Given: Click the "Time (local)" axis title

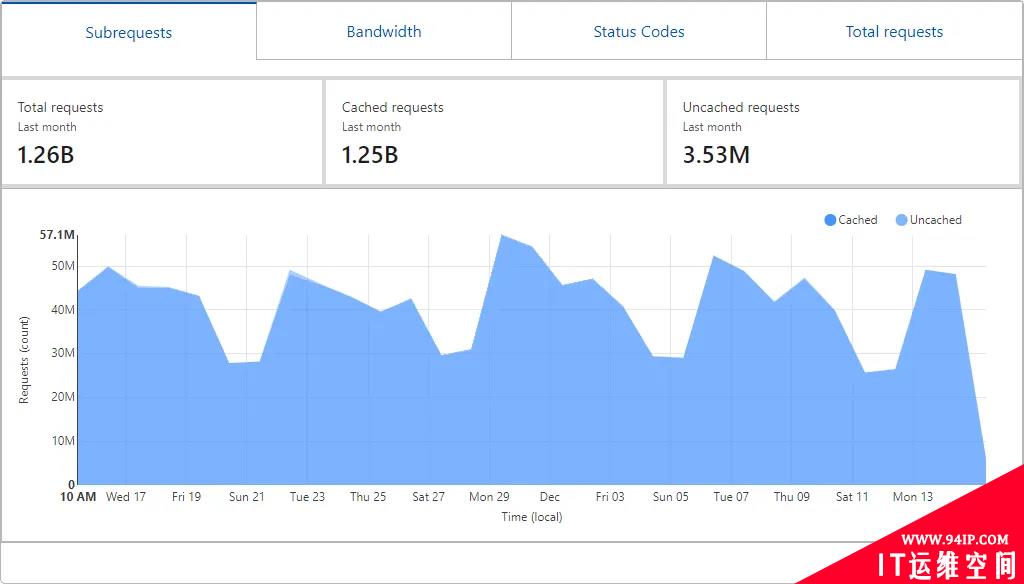Looking at the screenshot, I should pos(532,517).
